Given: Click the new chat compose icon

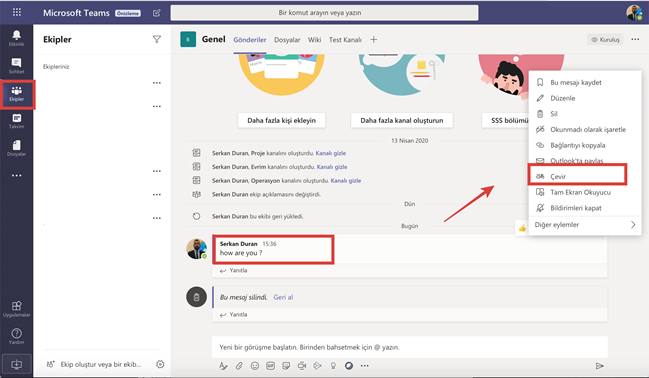Looking at the screenshot, I should (x=156, y=13).
